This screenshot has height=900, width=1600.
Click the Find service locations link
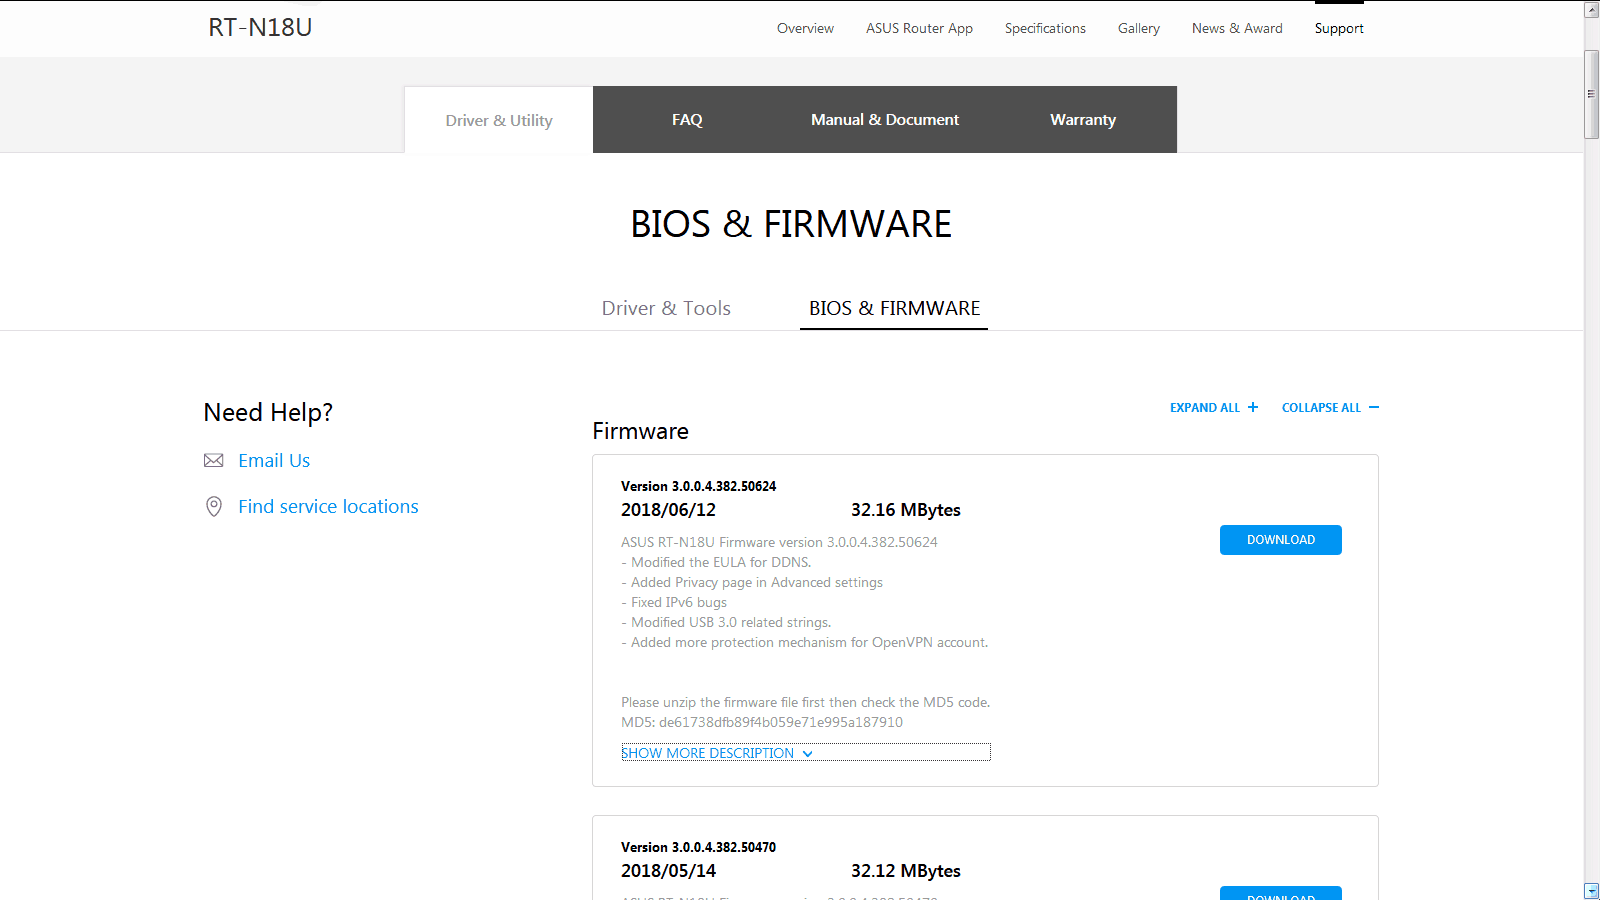(x=328, y=507)
